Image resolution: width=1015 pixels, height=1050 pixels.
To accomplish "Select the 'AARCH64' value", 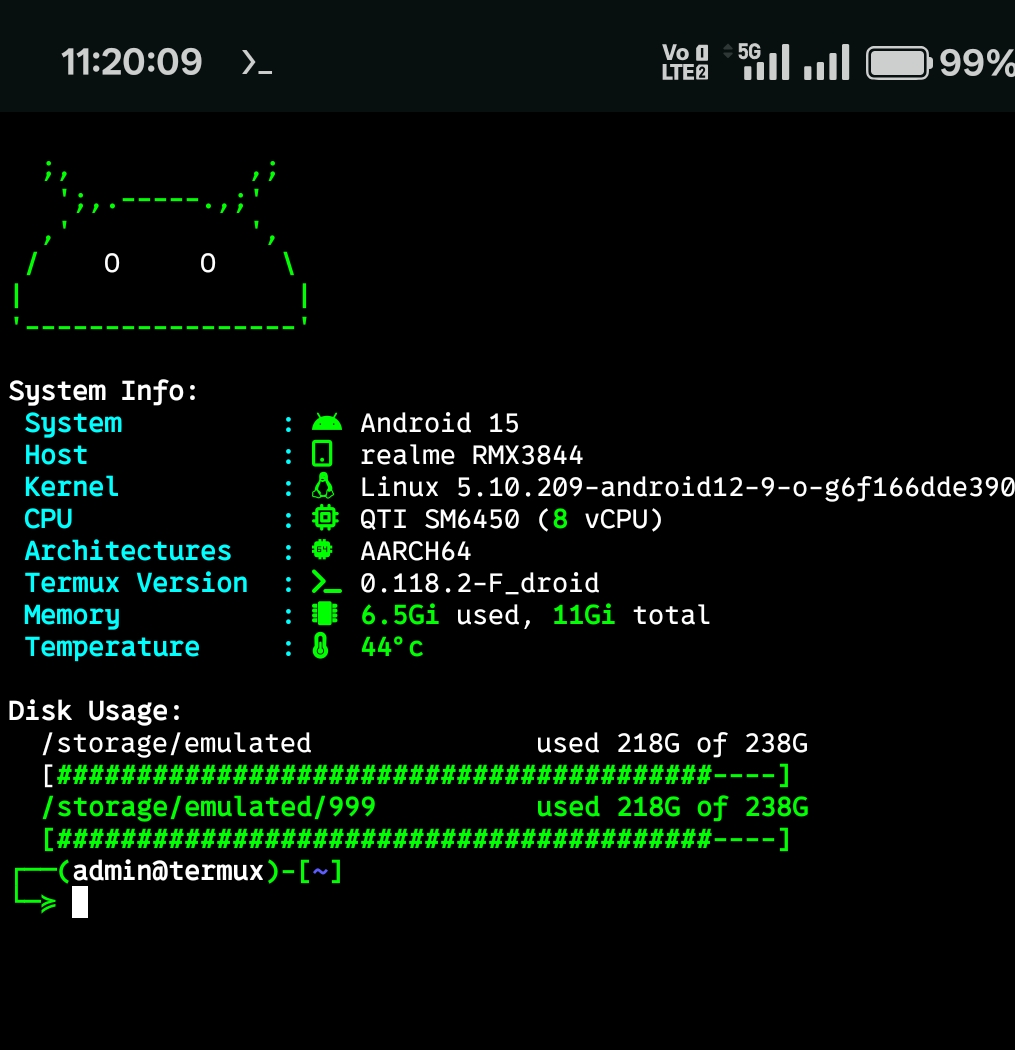I will click(416, 551).
